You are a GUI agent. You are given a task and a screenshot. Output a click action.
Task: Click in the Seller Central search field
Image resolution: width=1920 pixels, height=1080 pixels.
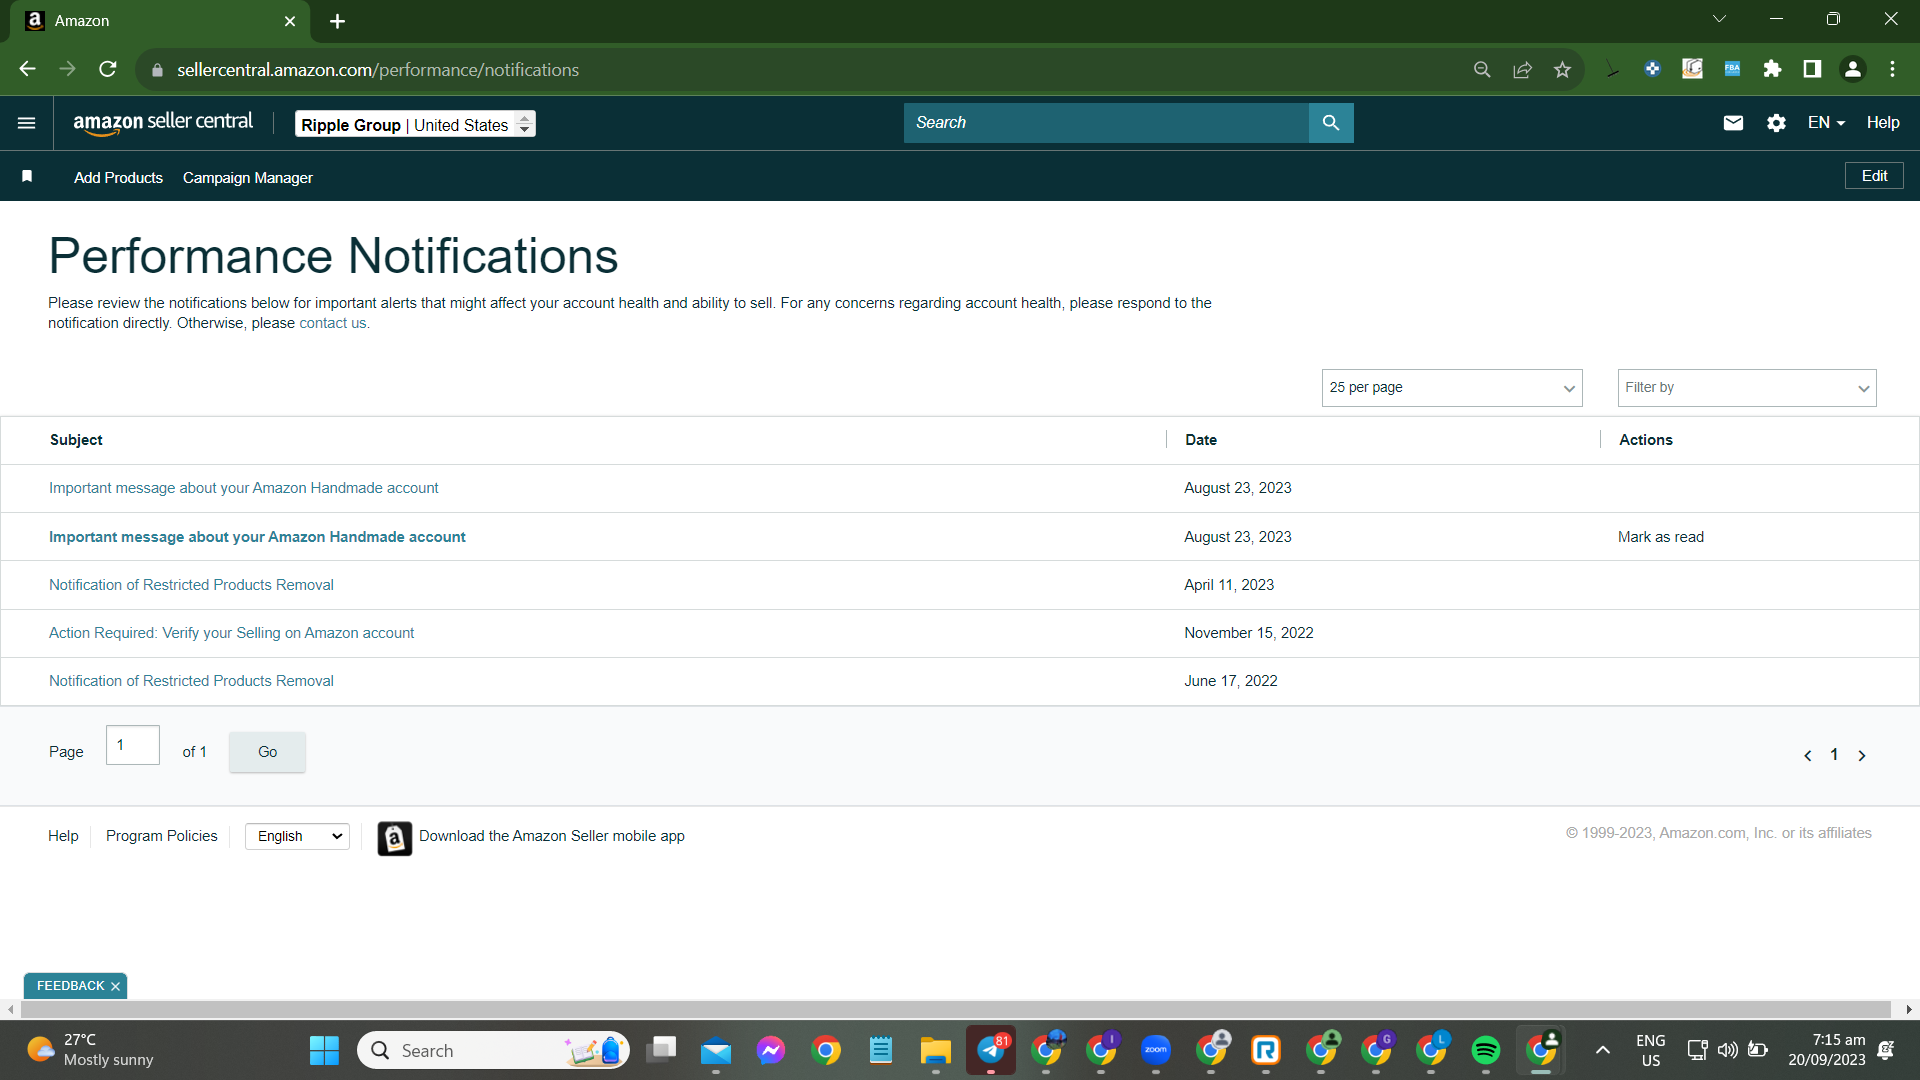click(x=1106, y=123)
